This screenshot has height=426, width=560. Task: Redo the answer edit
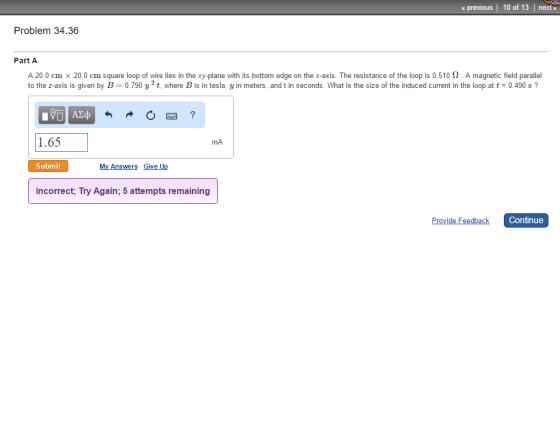(x=129, y=115)
